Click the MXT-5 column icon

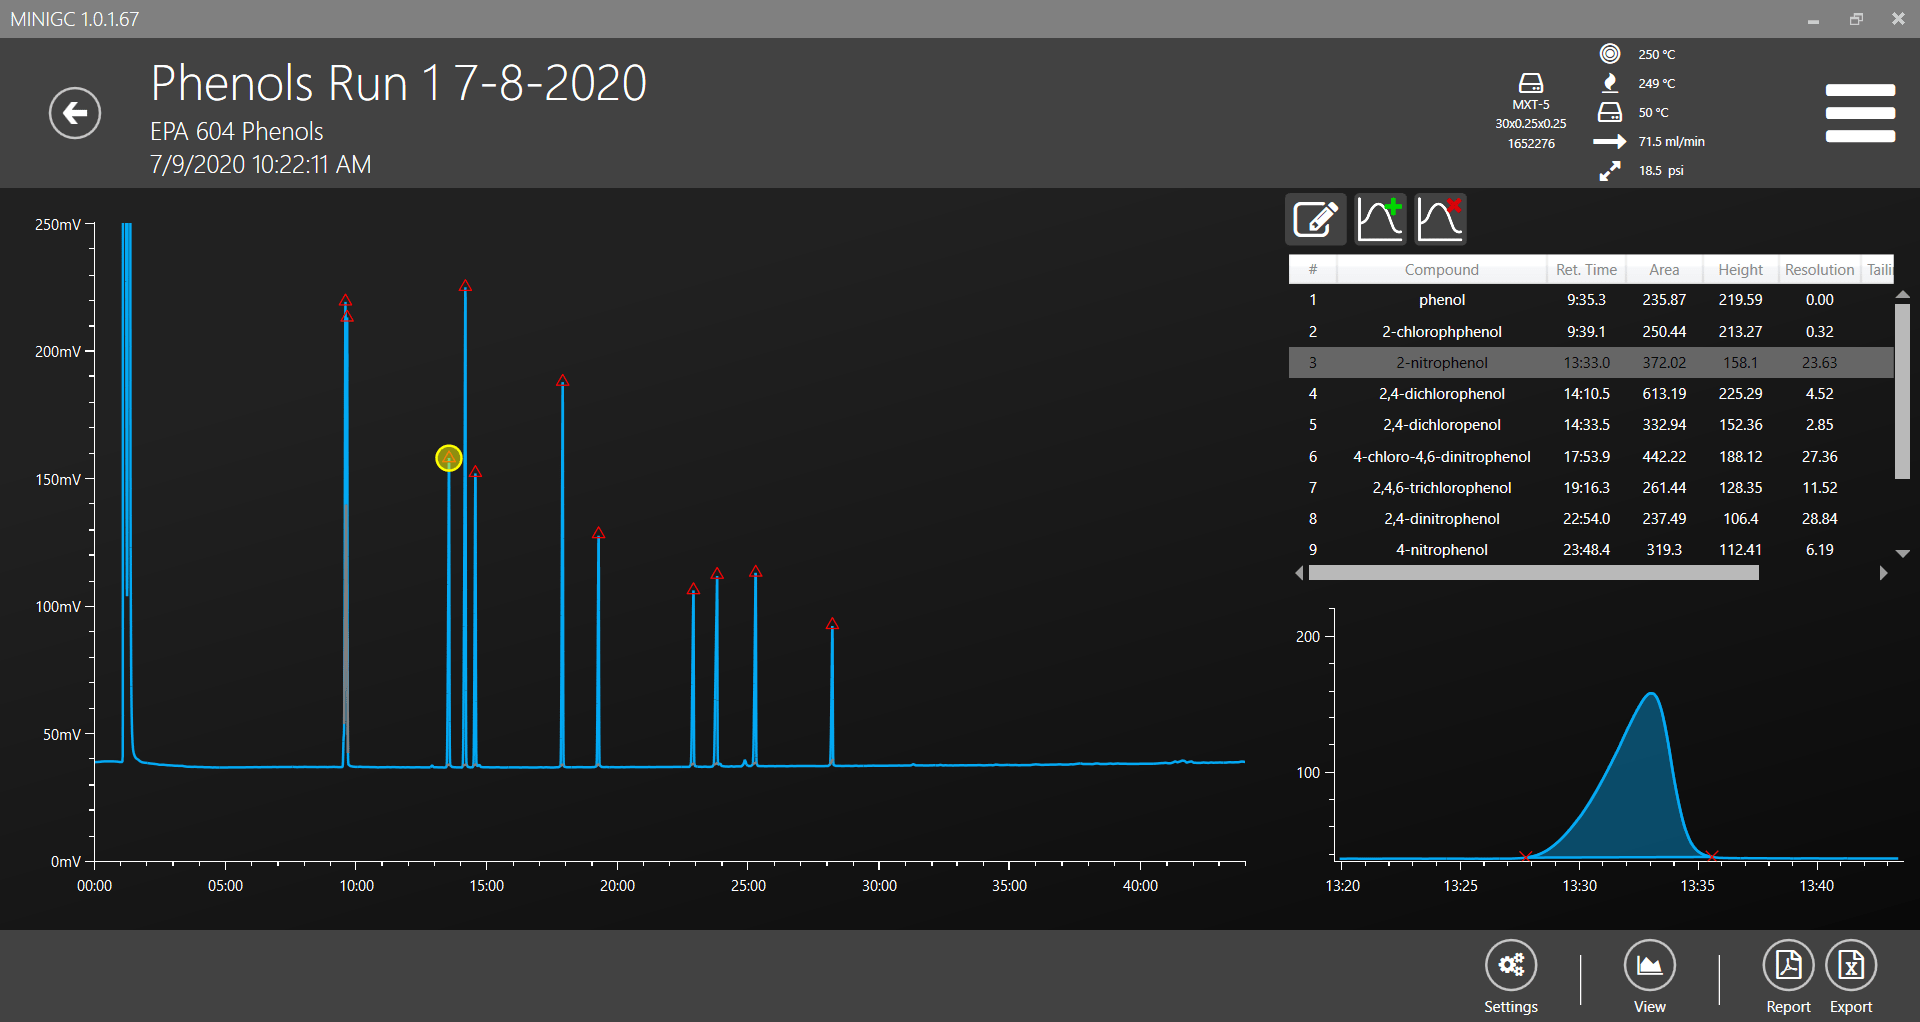(1530, 83)
